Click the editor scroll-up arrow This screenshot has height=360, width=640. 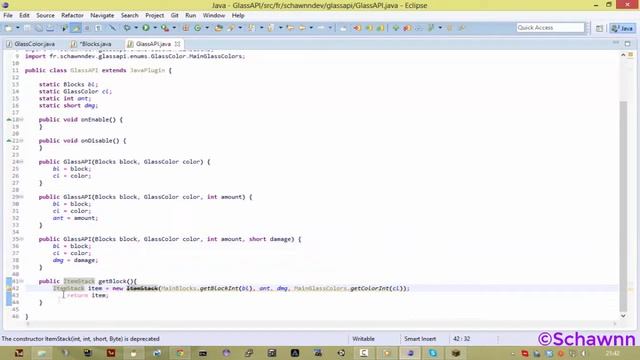623,55
